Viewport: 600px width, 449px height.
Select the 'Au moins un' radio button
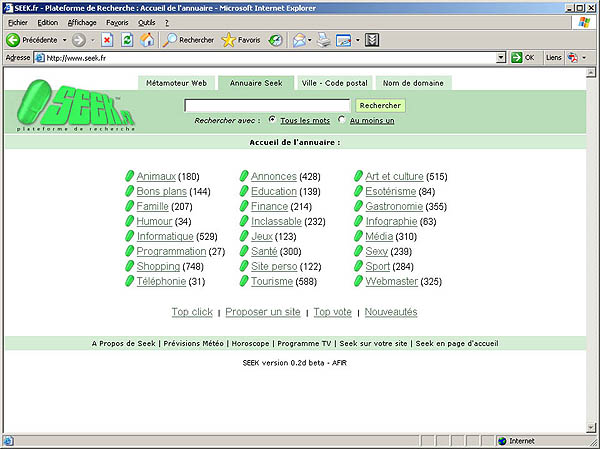click(x=341, y=119)
